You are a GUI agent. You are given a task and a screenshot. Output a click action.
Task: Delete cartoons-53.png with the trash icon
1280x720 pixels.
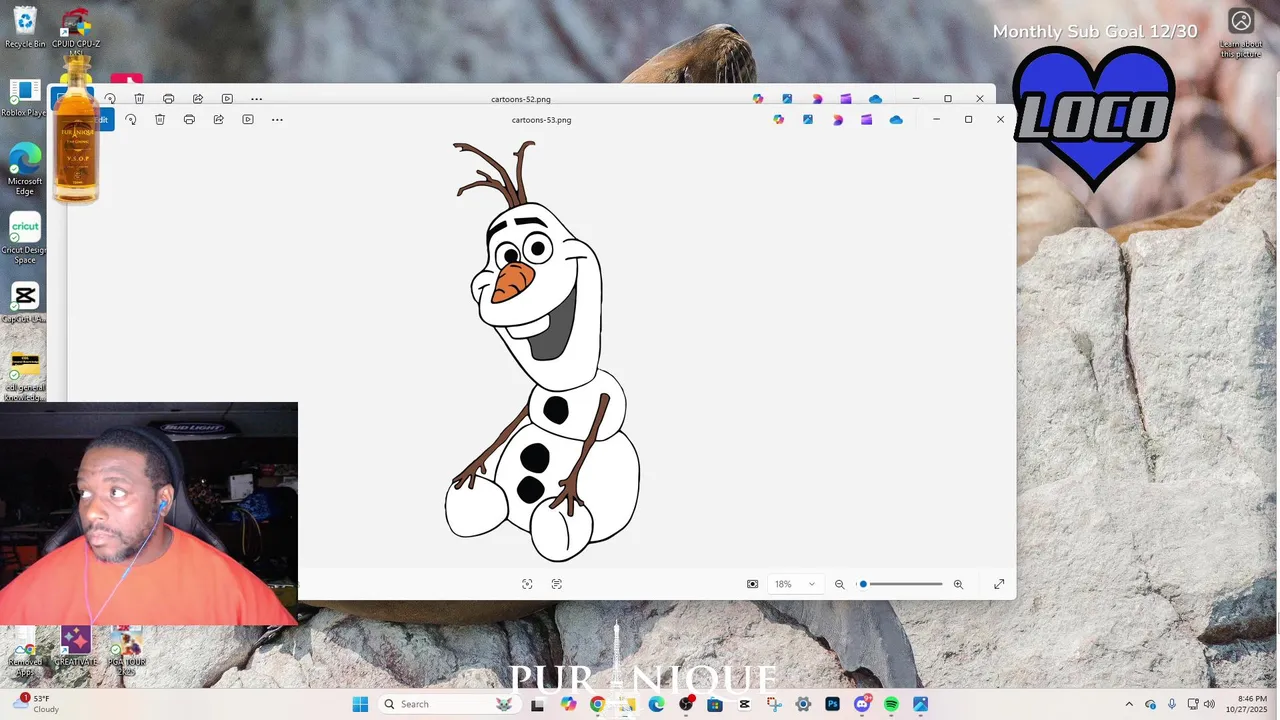point(160,120)
